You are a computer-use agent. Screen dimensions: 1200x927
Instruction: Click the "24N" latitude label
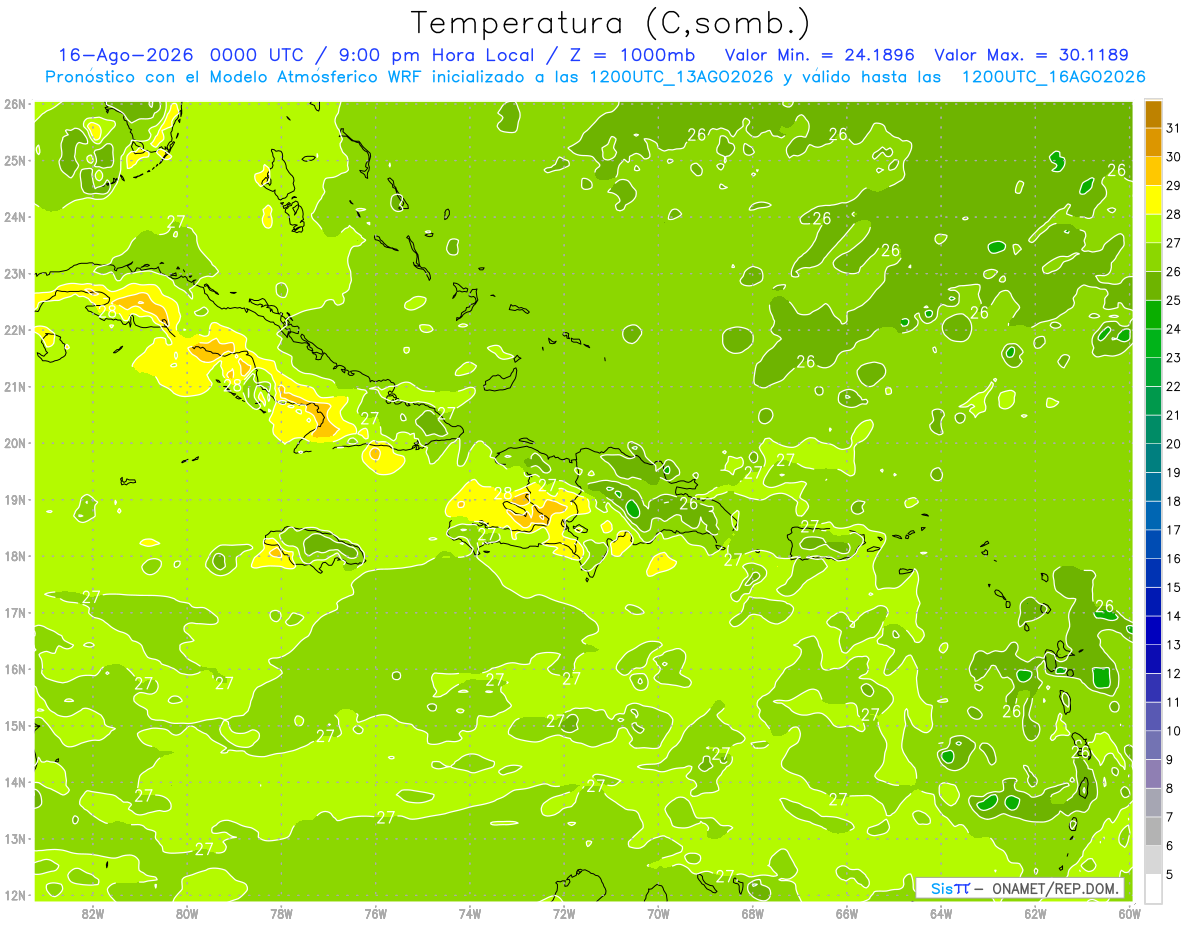tap(15, 217)
